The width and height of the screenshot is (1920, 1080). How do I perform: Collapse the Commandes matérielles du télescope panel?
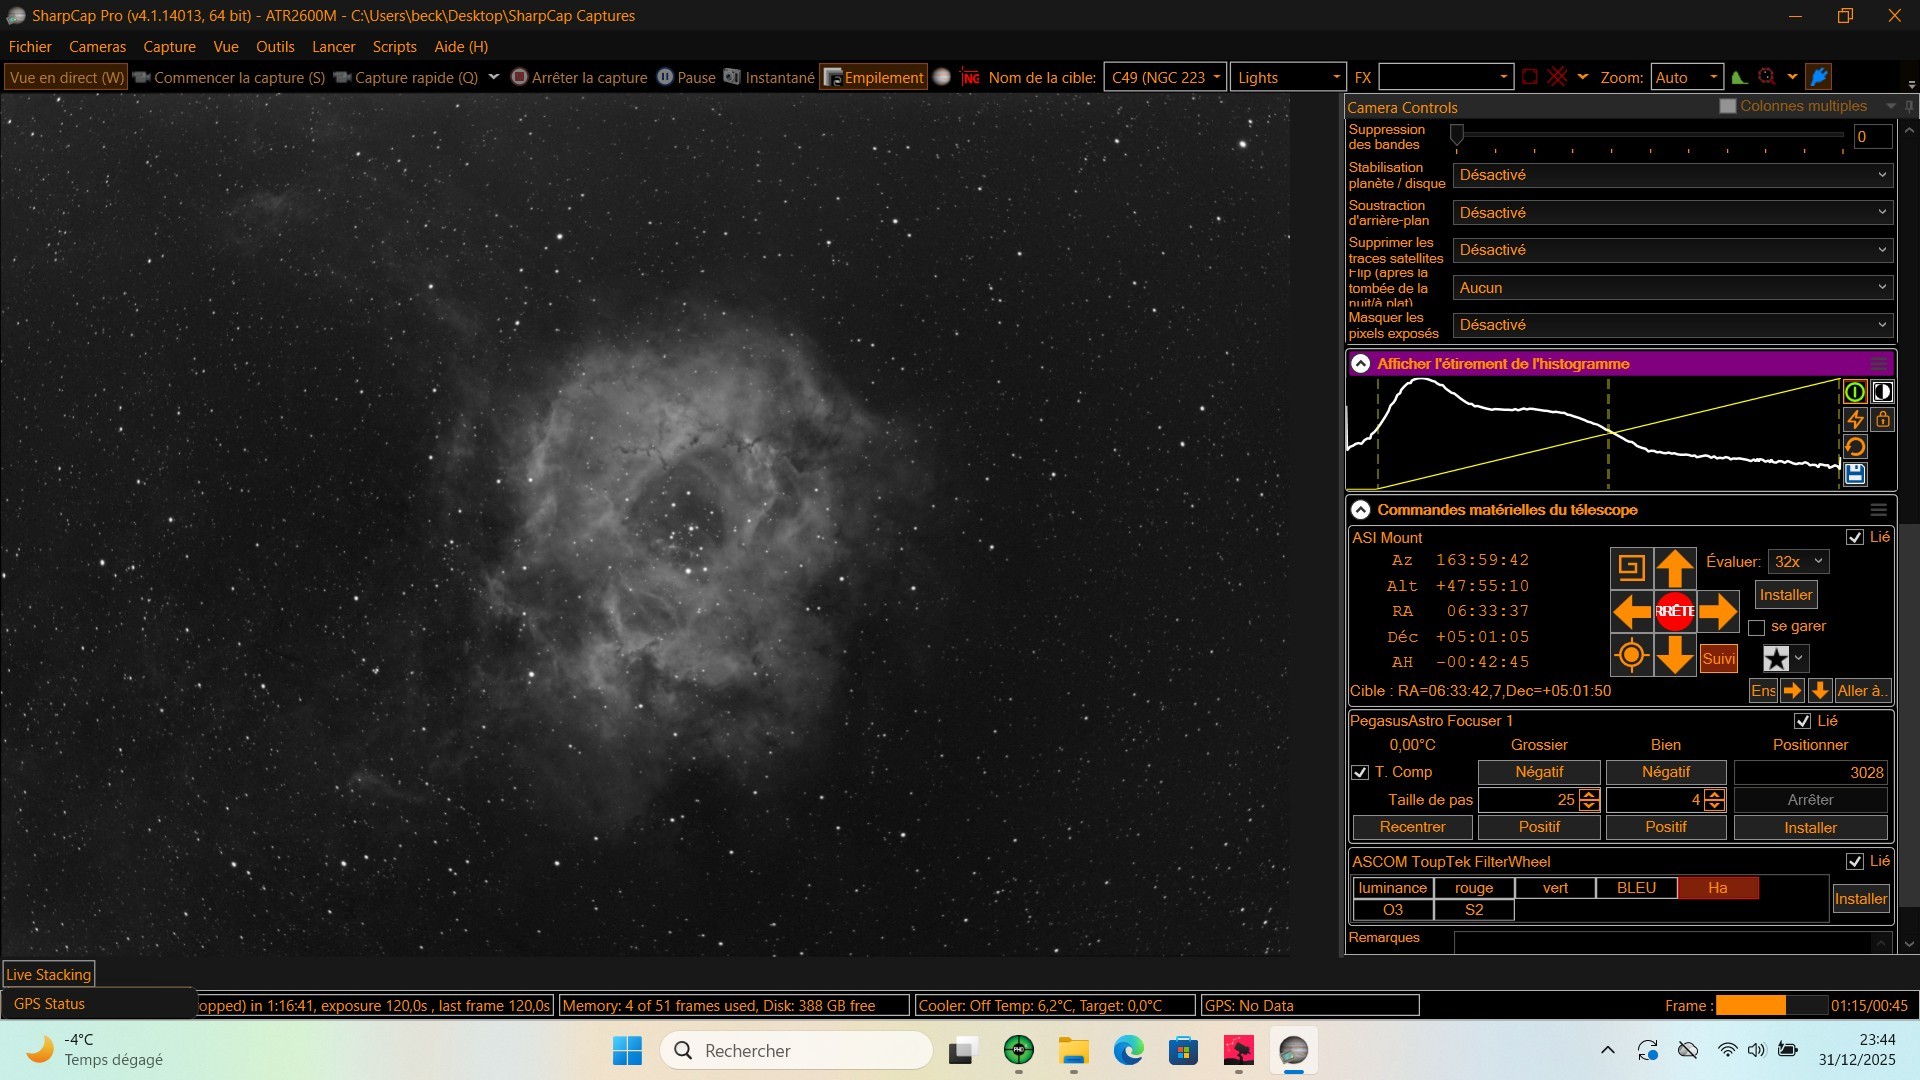[x=1360, y=510]
